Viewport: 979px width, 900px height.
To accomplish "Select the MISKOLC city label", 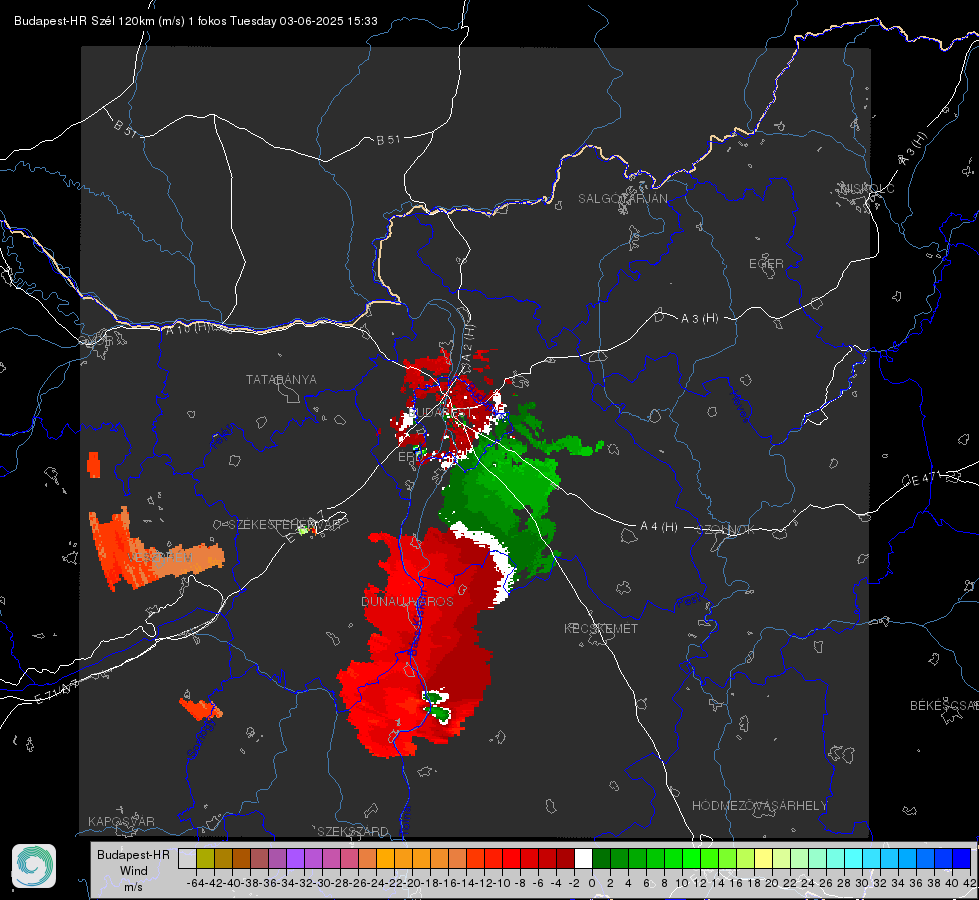I will pos(868,188).
